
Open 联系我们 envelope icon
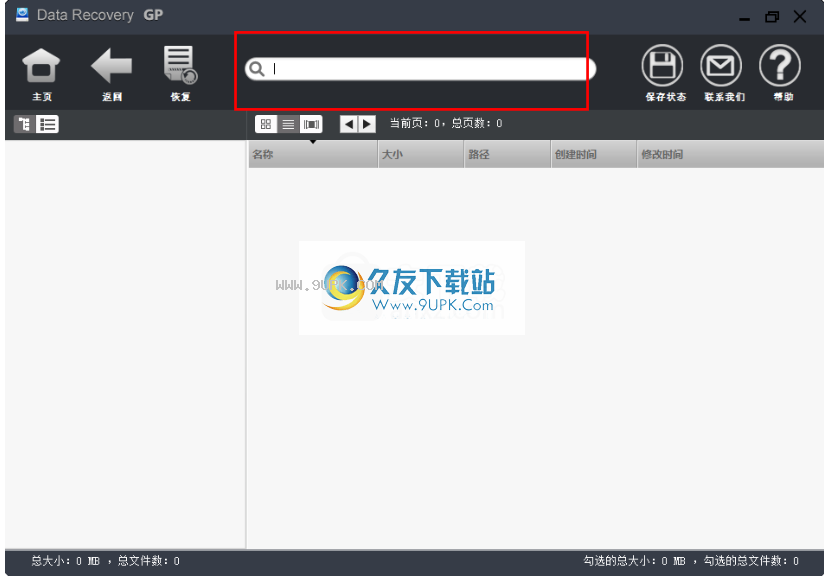(721, 66)
